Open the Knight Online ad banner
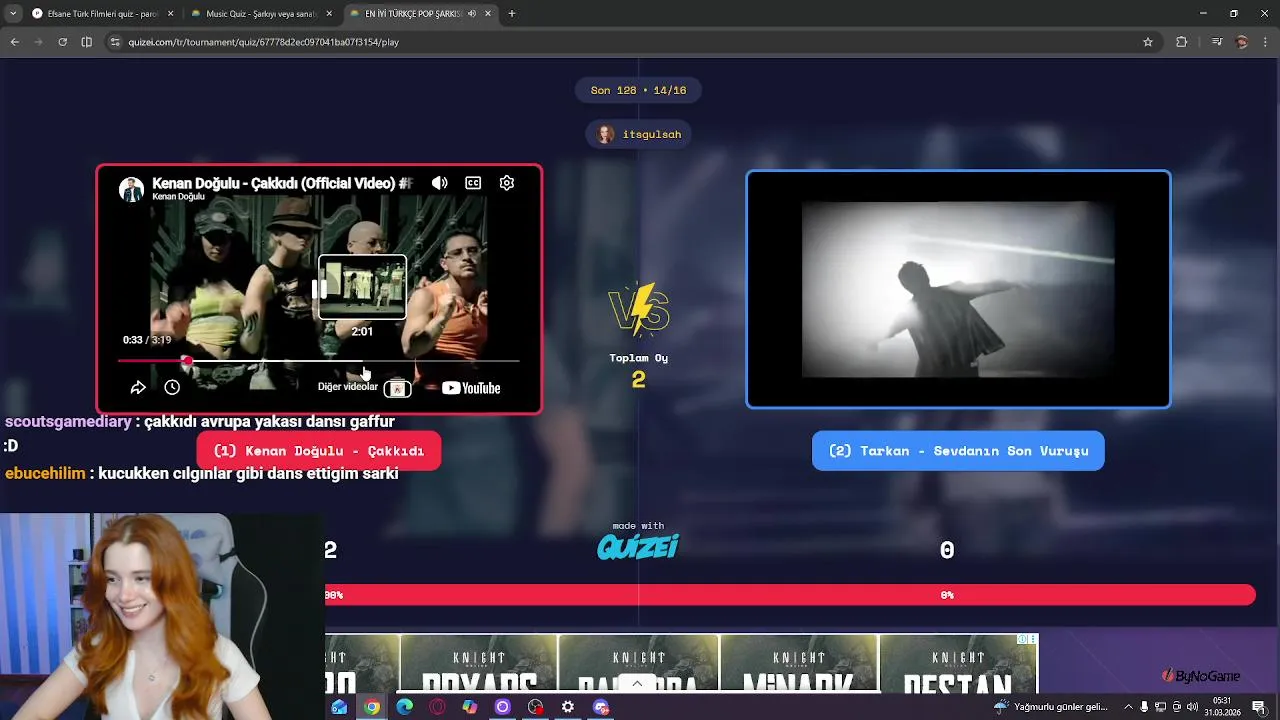1280x720 pixels. (x=681, y=663)
